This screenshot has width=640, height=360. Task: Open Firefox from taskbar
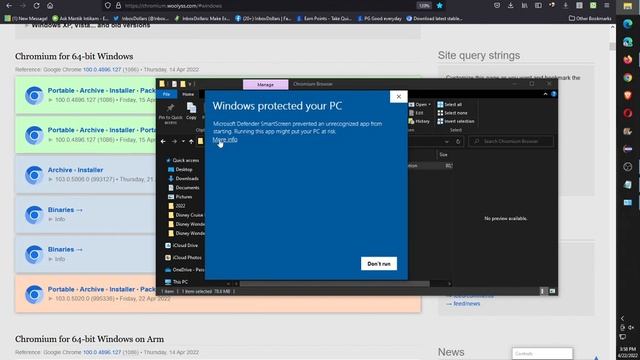628,60
